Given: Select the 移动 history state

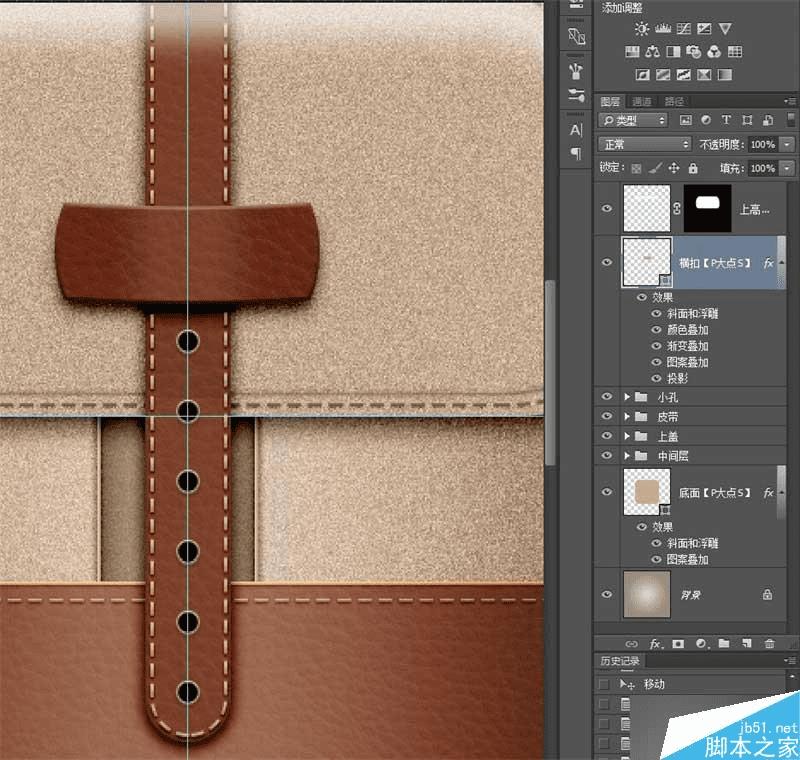Looking at the screenshot, I should (654, 685).
